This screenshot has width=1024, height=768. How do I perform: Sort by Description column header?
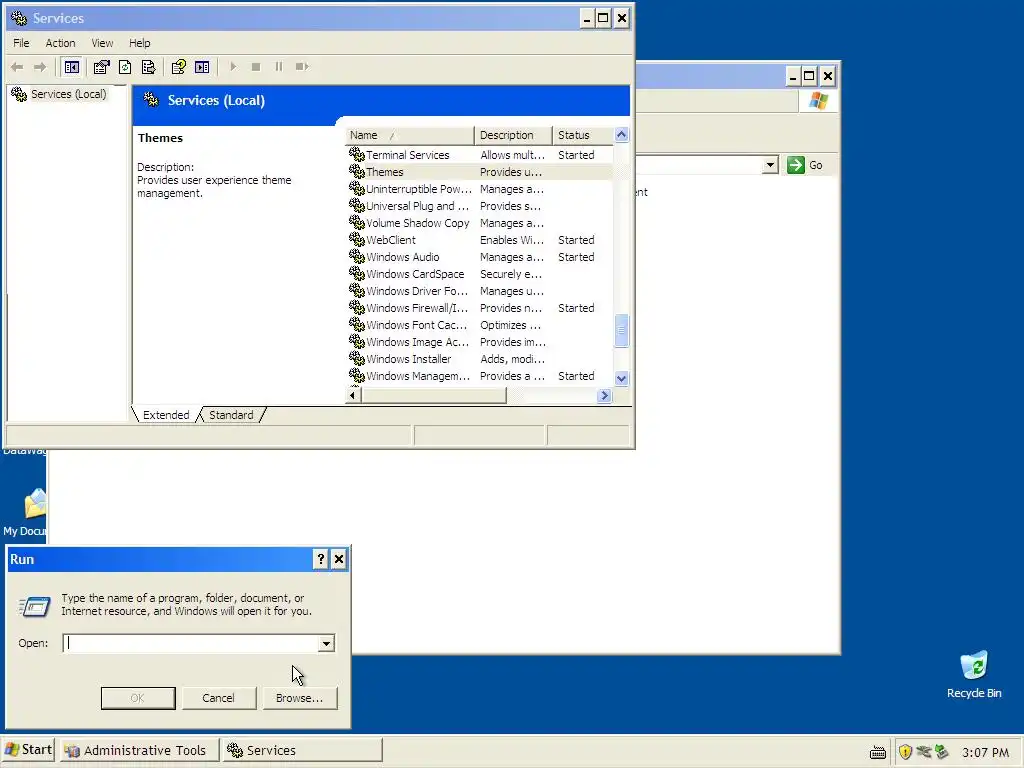point(513,135)
